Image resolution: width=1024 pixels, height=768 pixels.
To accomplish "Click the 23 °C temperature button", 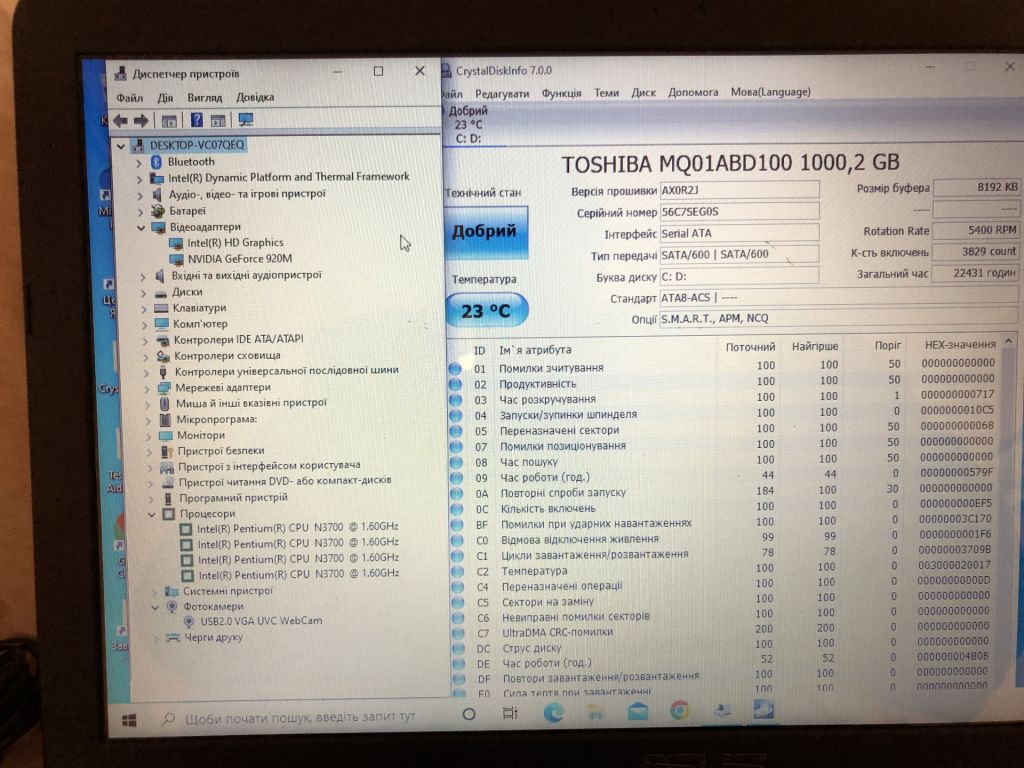I will click(487, 311).
